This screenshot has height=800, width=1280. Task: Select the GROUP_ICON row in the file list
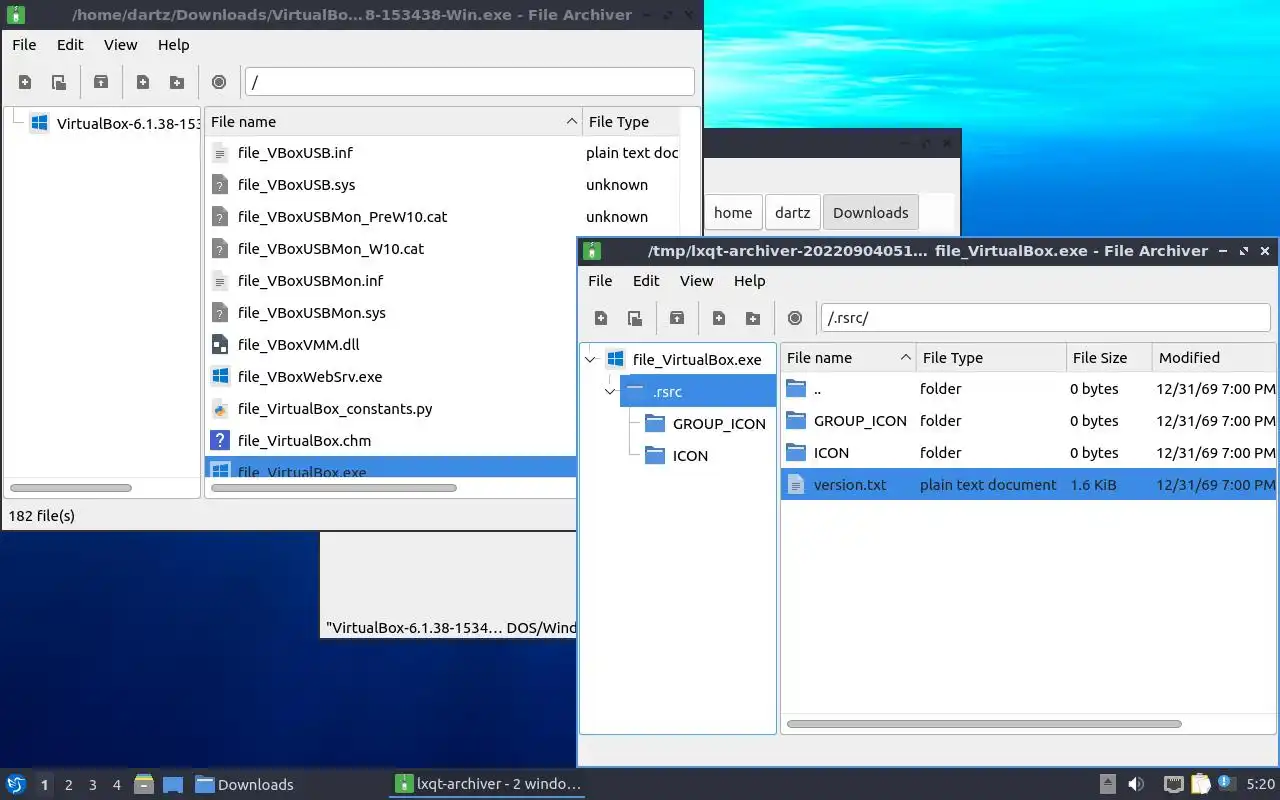click(x=1028, y=420)
